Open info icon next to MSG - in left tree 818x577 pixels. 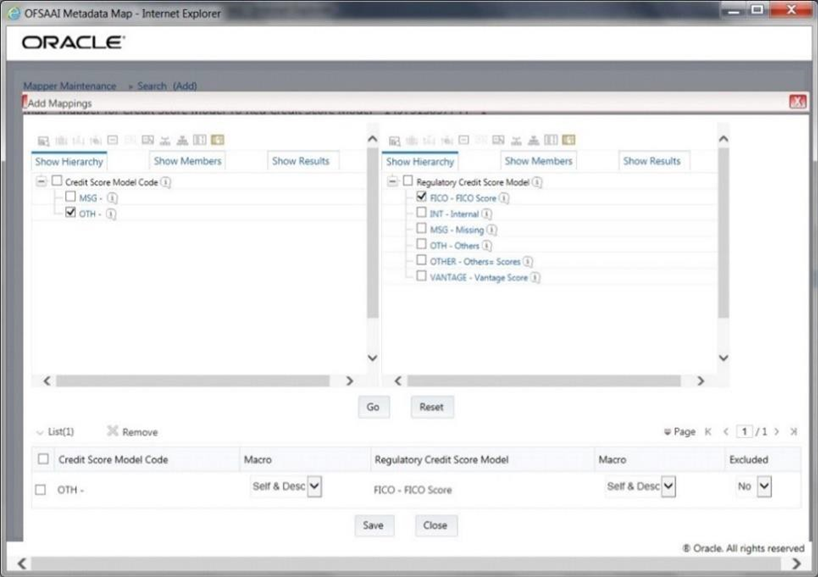point(112,198)
